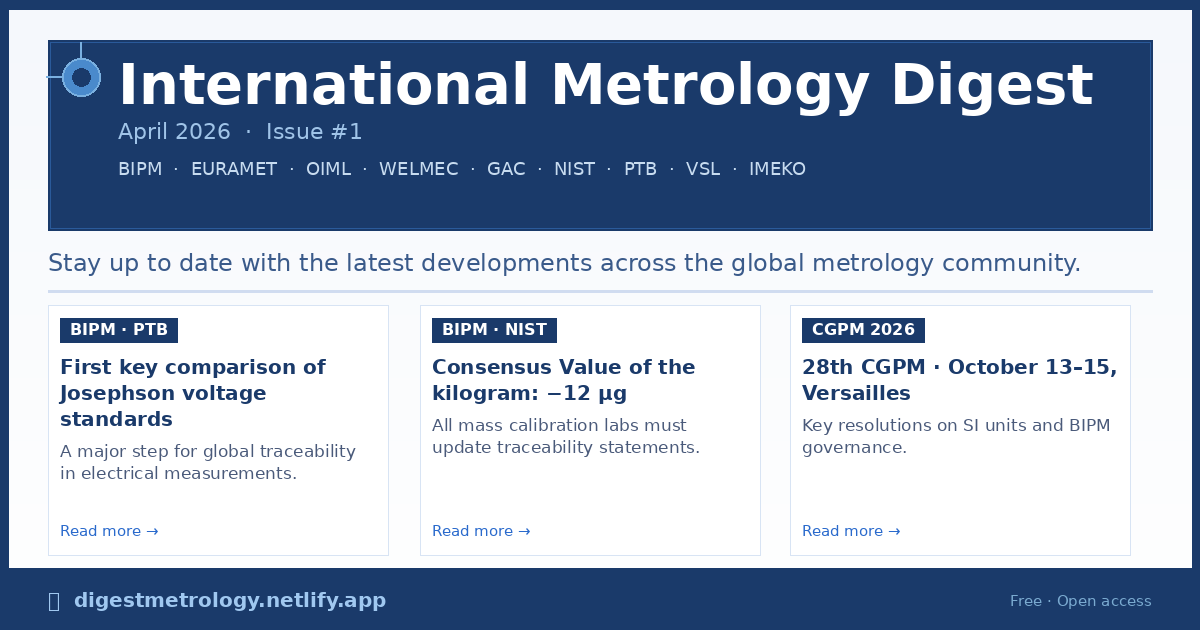
Task: Select OIML in the header organization list
Action: [x=328, y=169]
